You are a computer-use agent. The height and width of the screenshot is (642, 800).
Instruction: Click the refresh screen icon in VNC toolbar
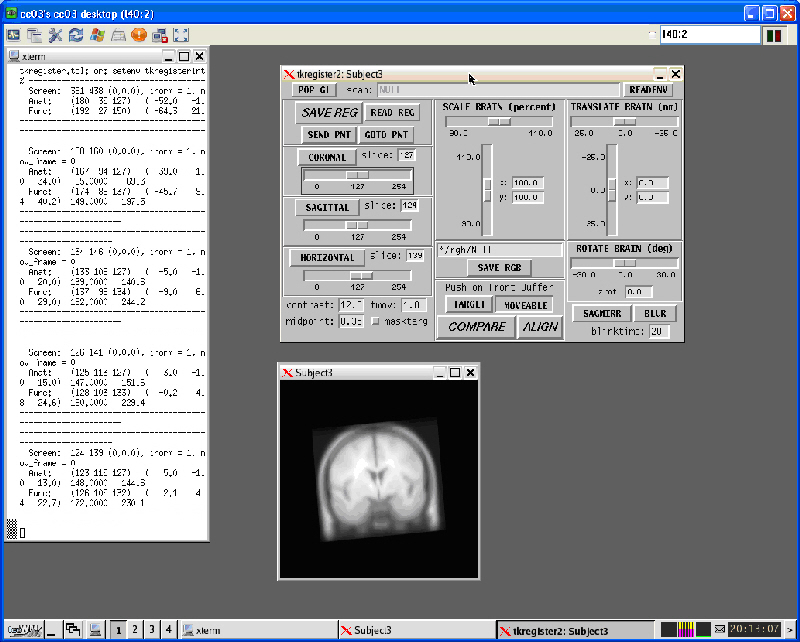[x=76, y=34]
